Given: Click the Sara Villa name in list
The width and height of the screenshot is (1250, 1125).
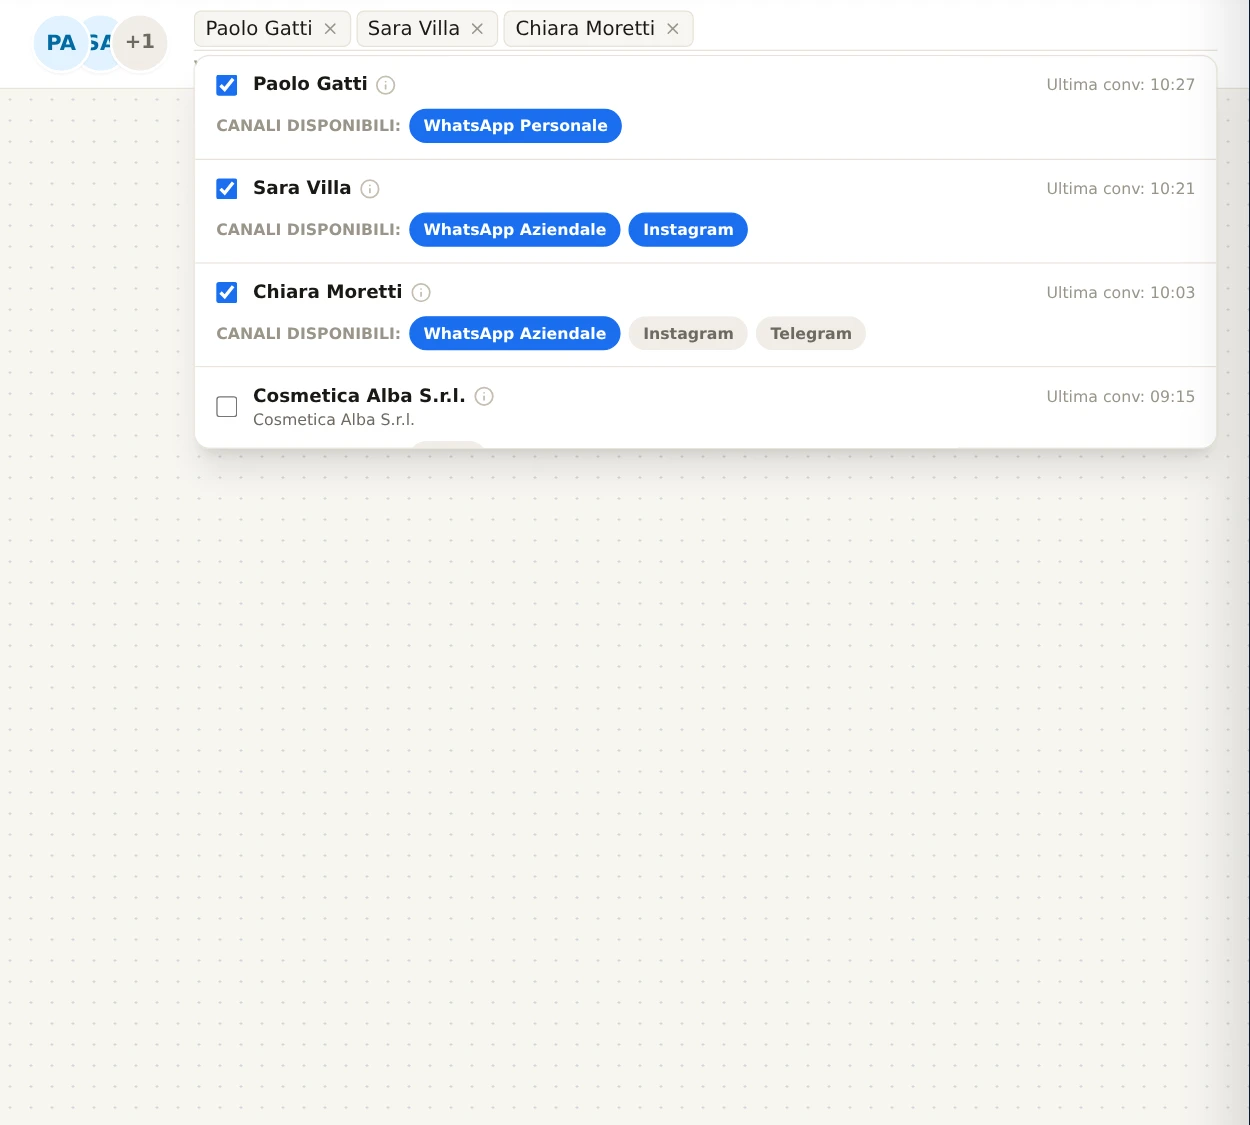Looking at the screenshot, I should click(x=302, y=188).
